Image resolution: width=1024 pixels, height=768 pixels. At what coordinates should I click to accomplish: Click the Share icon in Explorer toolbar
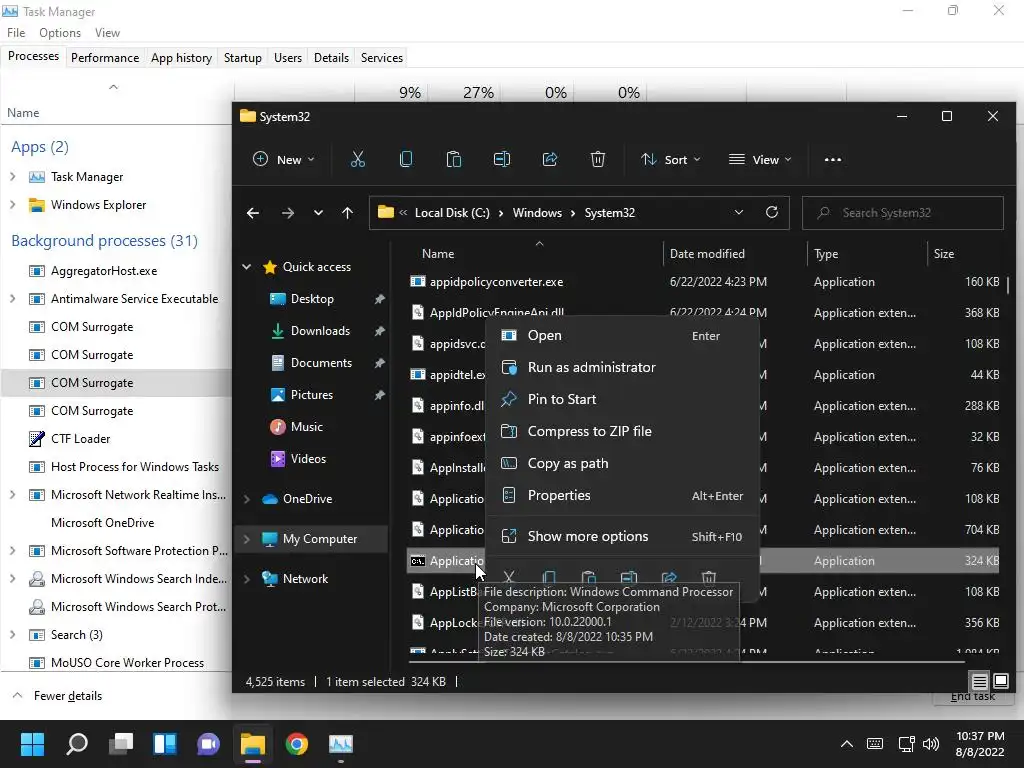click(550, 159)
